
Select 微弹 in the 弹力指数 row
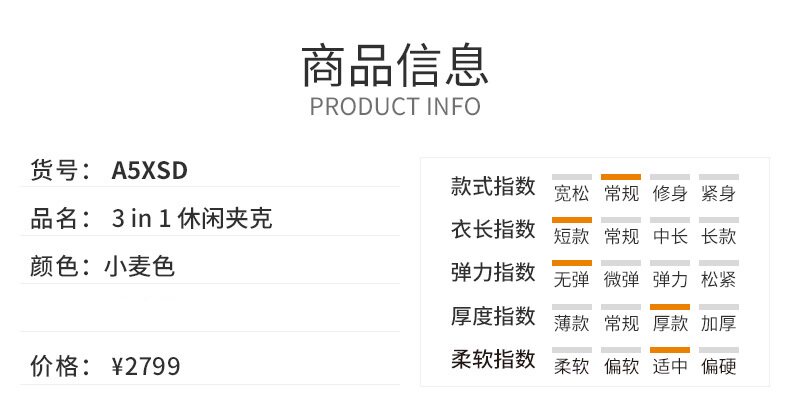(x=620, y=279)
